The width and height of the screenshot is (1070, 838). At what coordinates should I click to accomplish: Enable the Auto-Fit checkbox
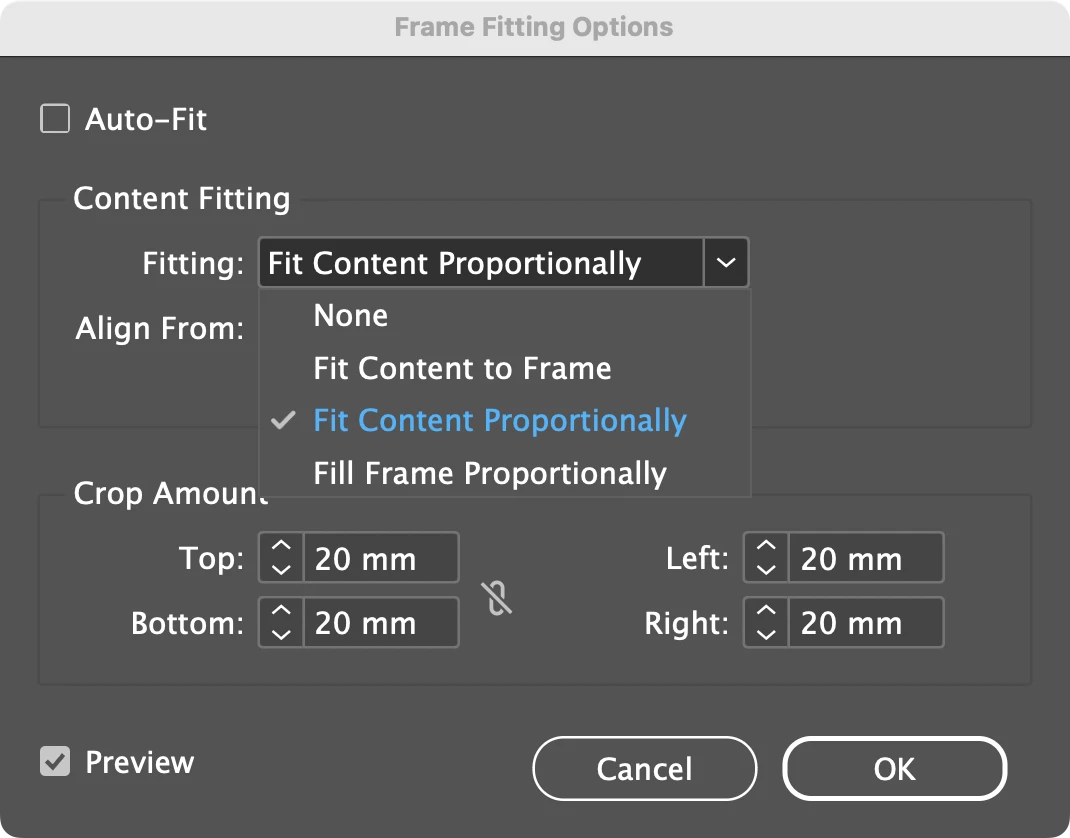click(x=55, y=120)
